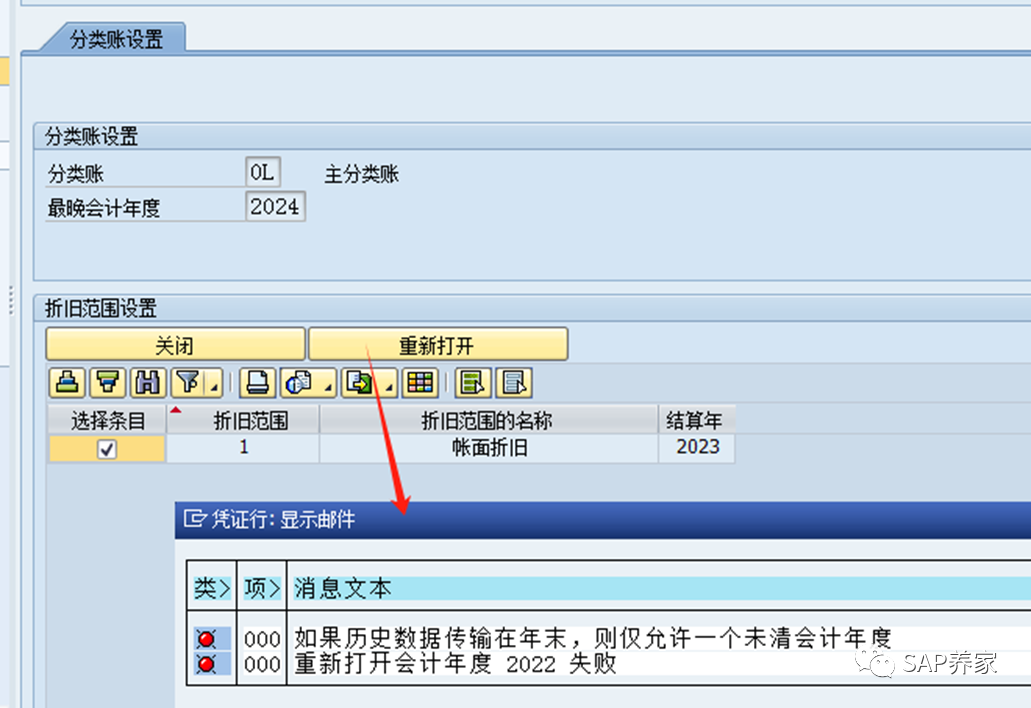This screenshot has height=708, width=1031.
Task: Click the first red error icon in message list
Action: point(206,639)
